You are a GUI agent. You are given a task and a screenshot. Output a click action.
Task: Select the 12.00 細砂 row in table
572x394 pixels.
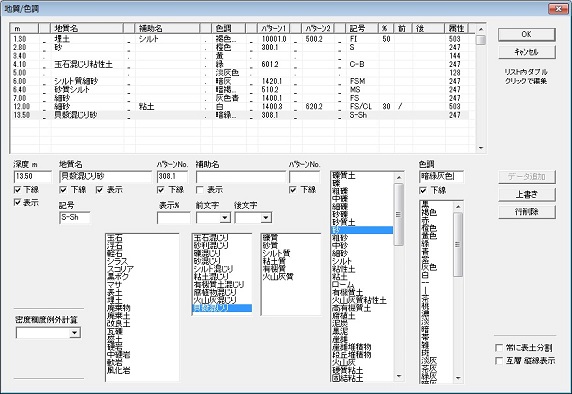pos(241,107)
